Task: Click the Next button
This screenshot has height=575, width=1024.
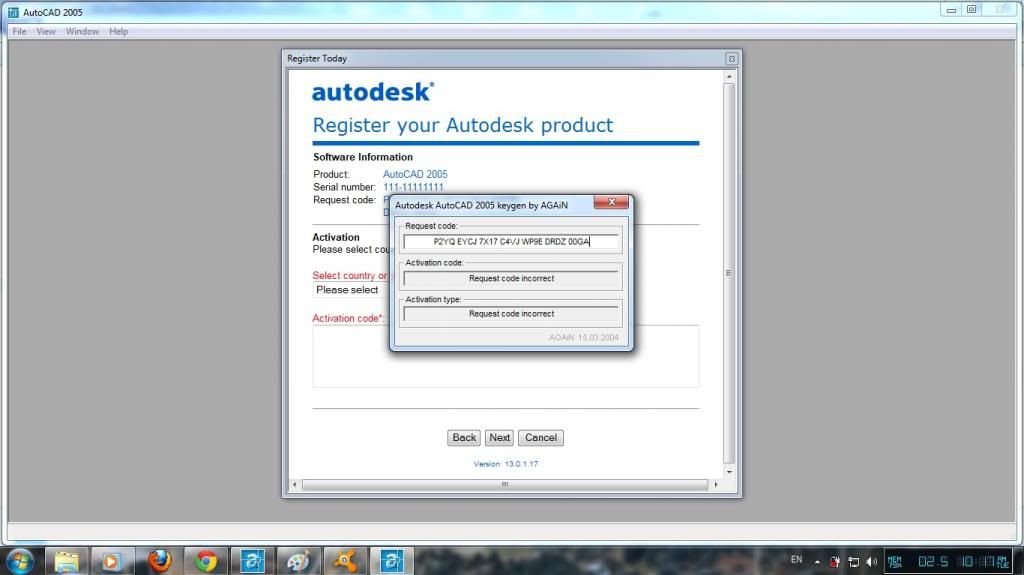Action: tap(499, 438)
